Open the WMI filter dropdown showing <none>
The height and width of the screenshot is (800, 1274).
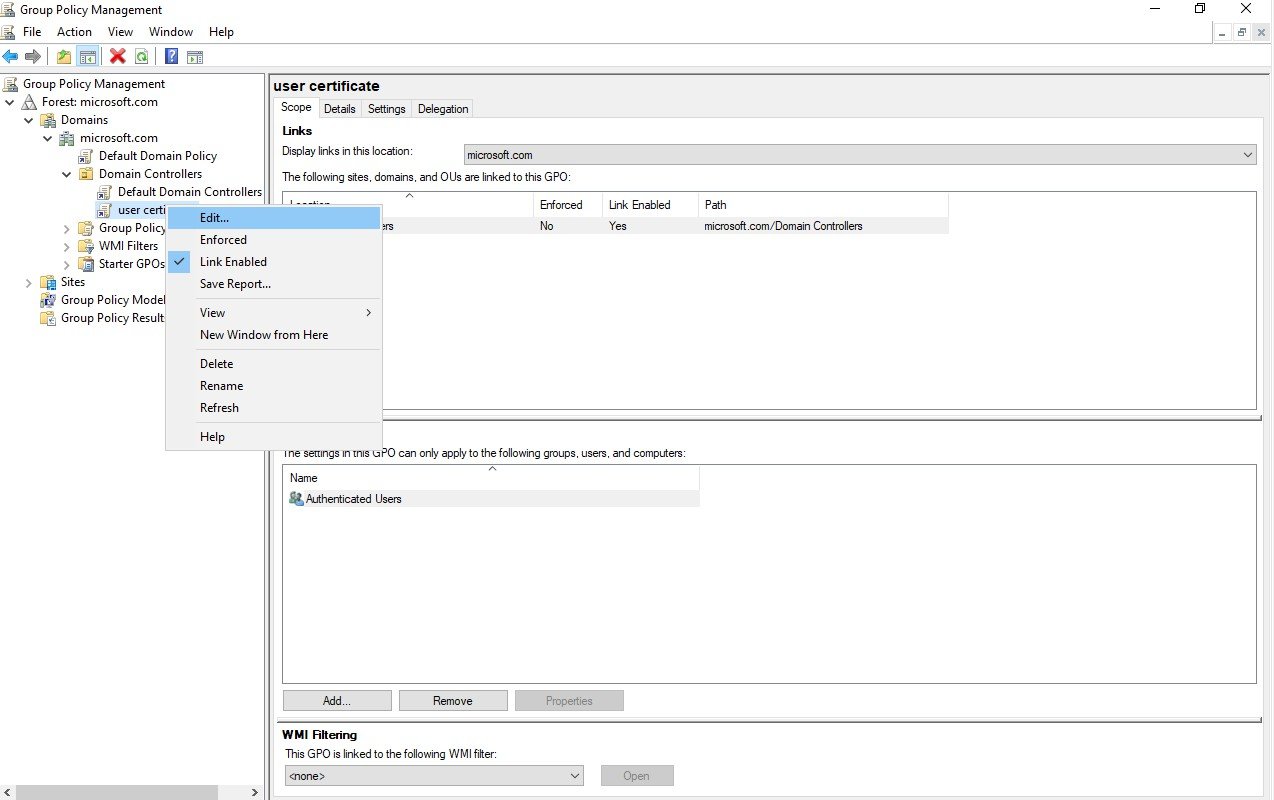coord(434,776)
